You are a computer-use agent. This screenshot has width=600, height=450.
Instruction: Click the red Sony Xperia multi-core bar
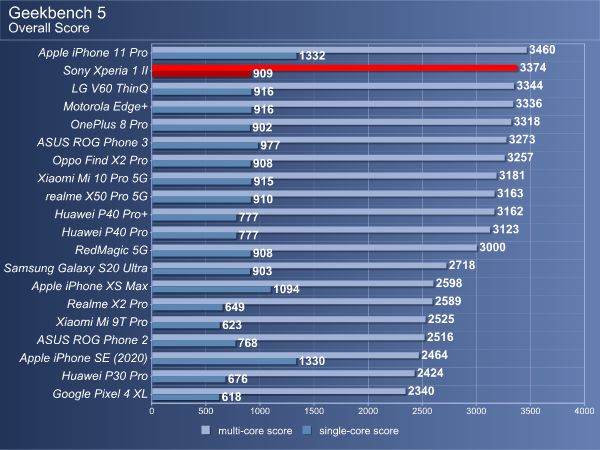[x=335, y=68]
